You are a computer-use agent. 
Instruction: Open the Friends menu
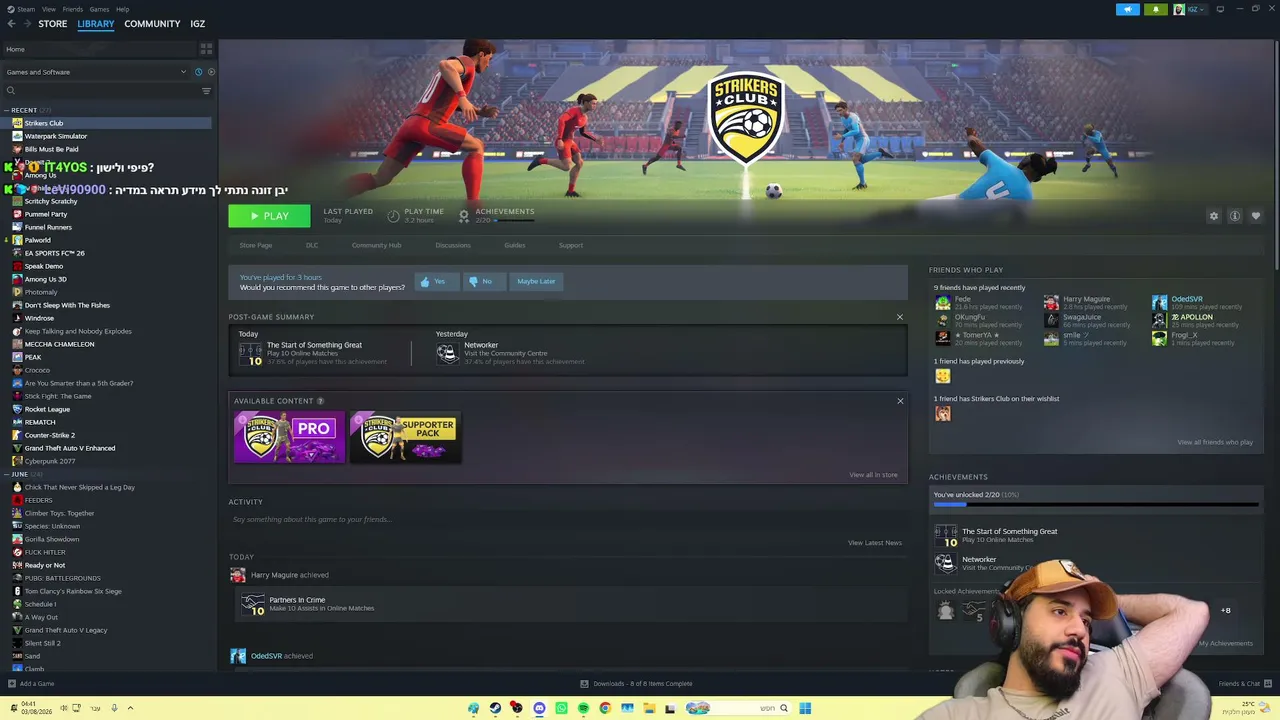click(73, 9)
